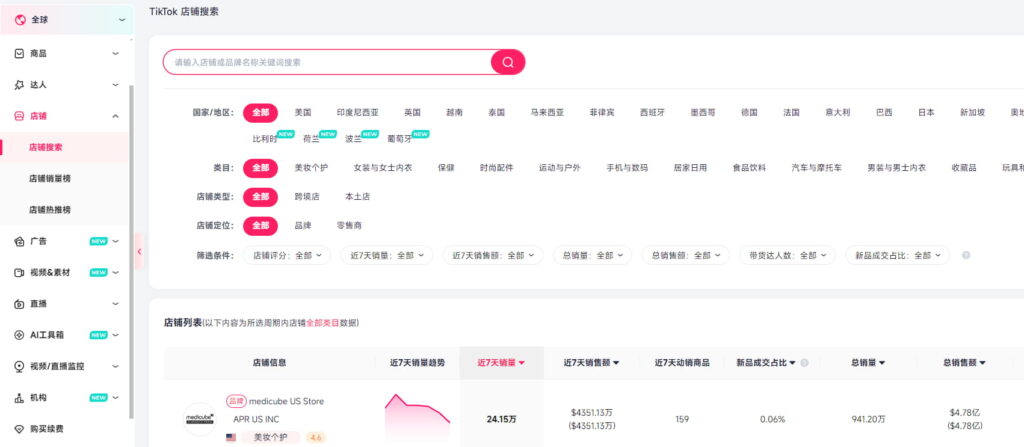
Task: Select 比利时 in the country filter
Action: click(x=264, y=139)
